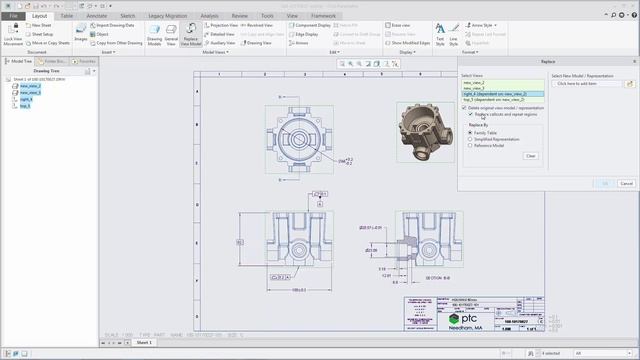Insert an Object from the ribbon
The image size is (640, 360).
point(99,34)
